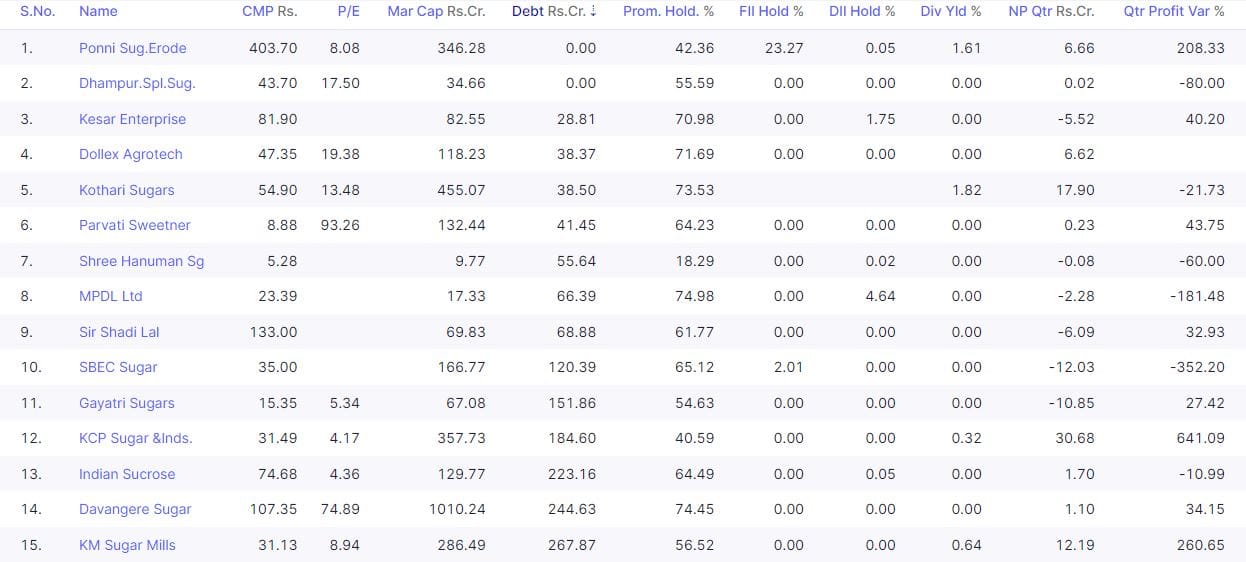Open the MPDL Ltd page
The image size is (1246, 562).
(110, 296)
